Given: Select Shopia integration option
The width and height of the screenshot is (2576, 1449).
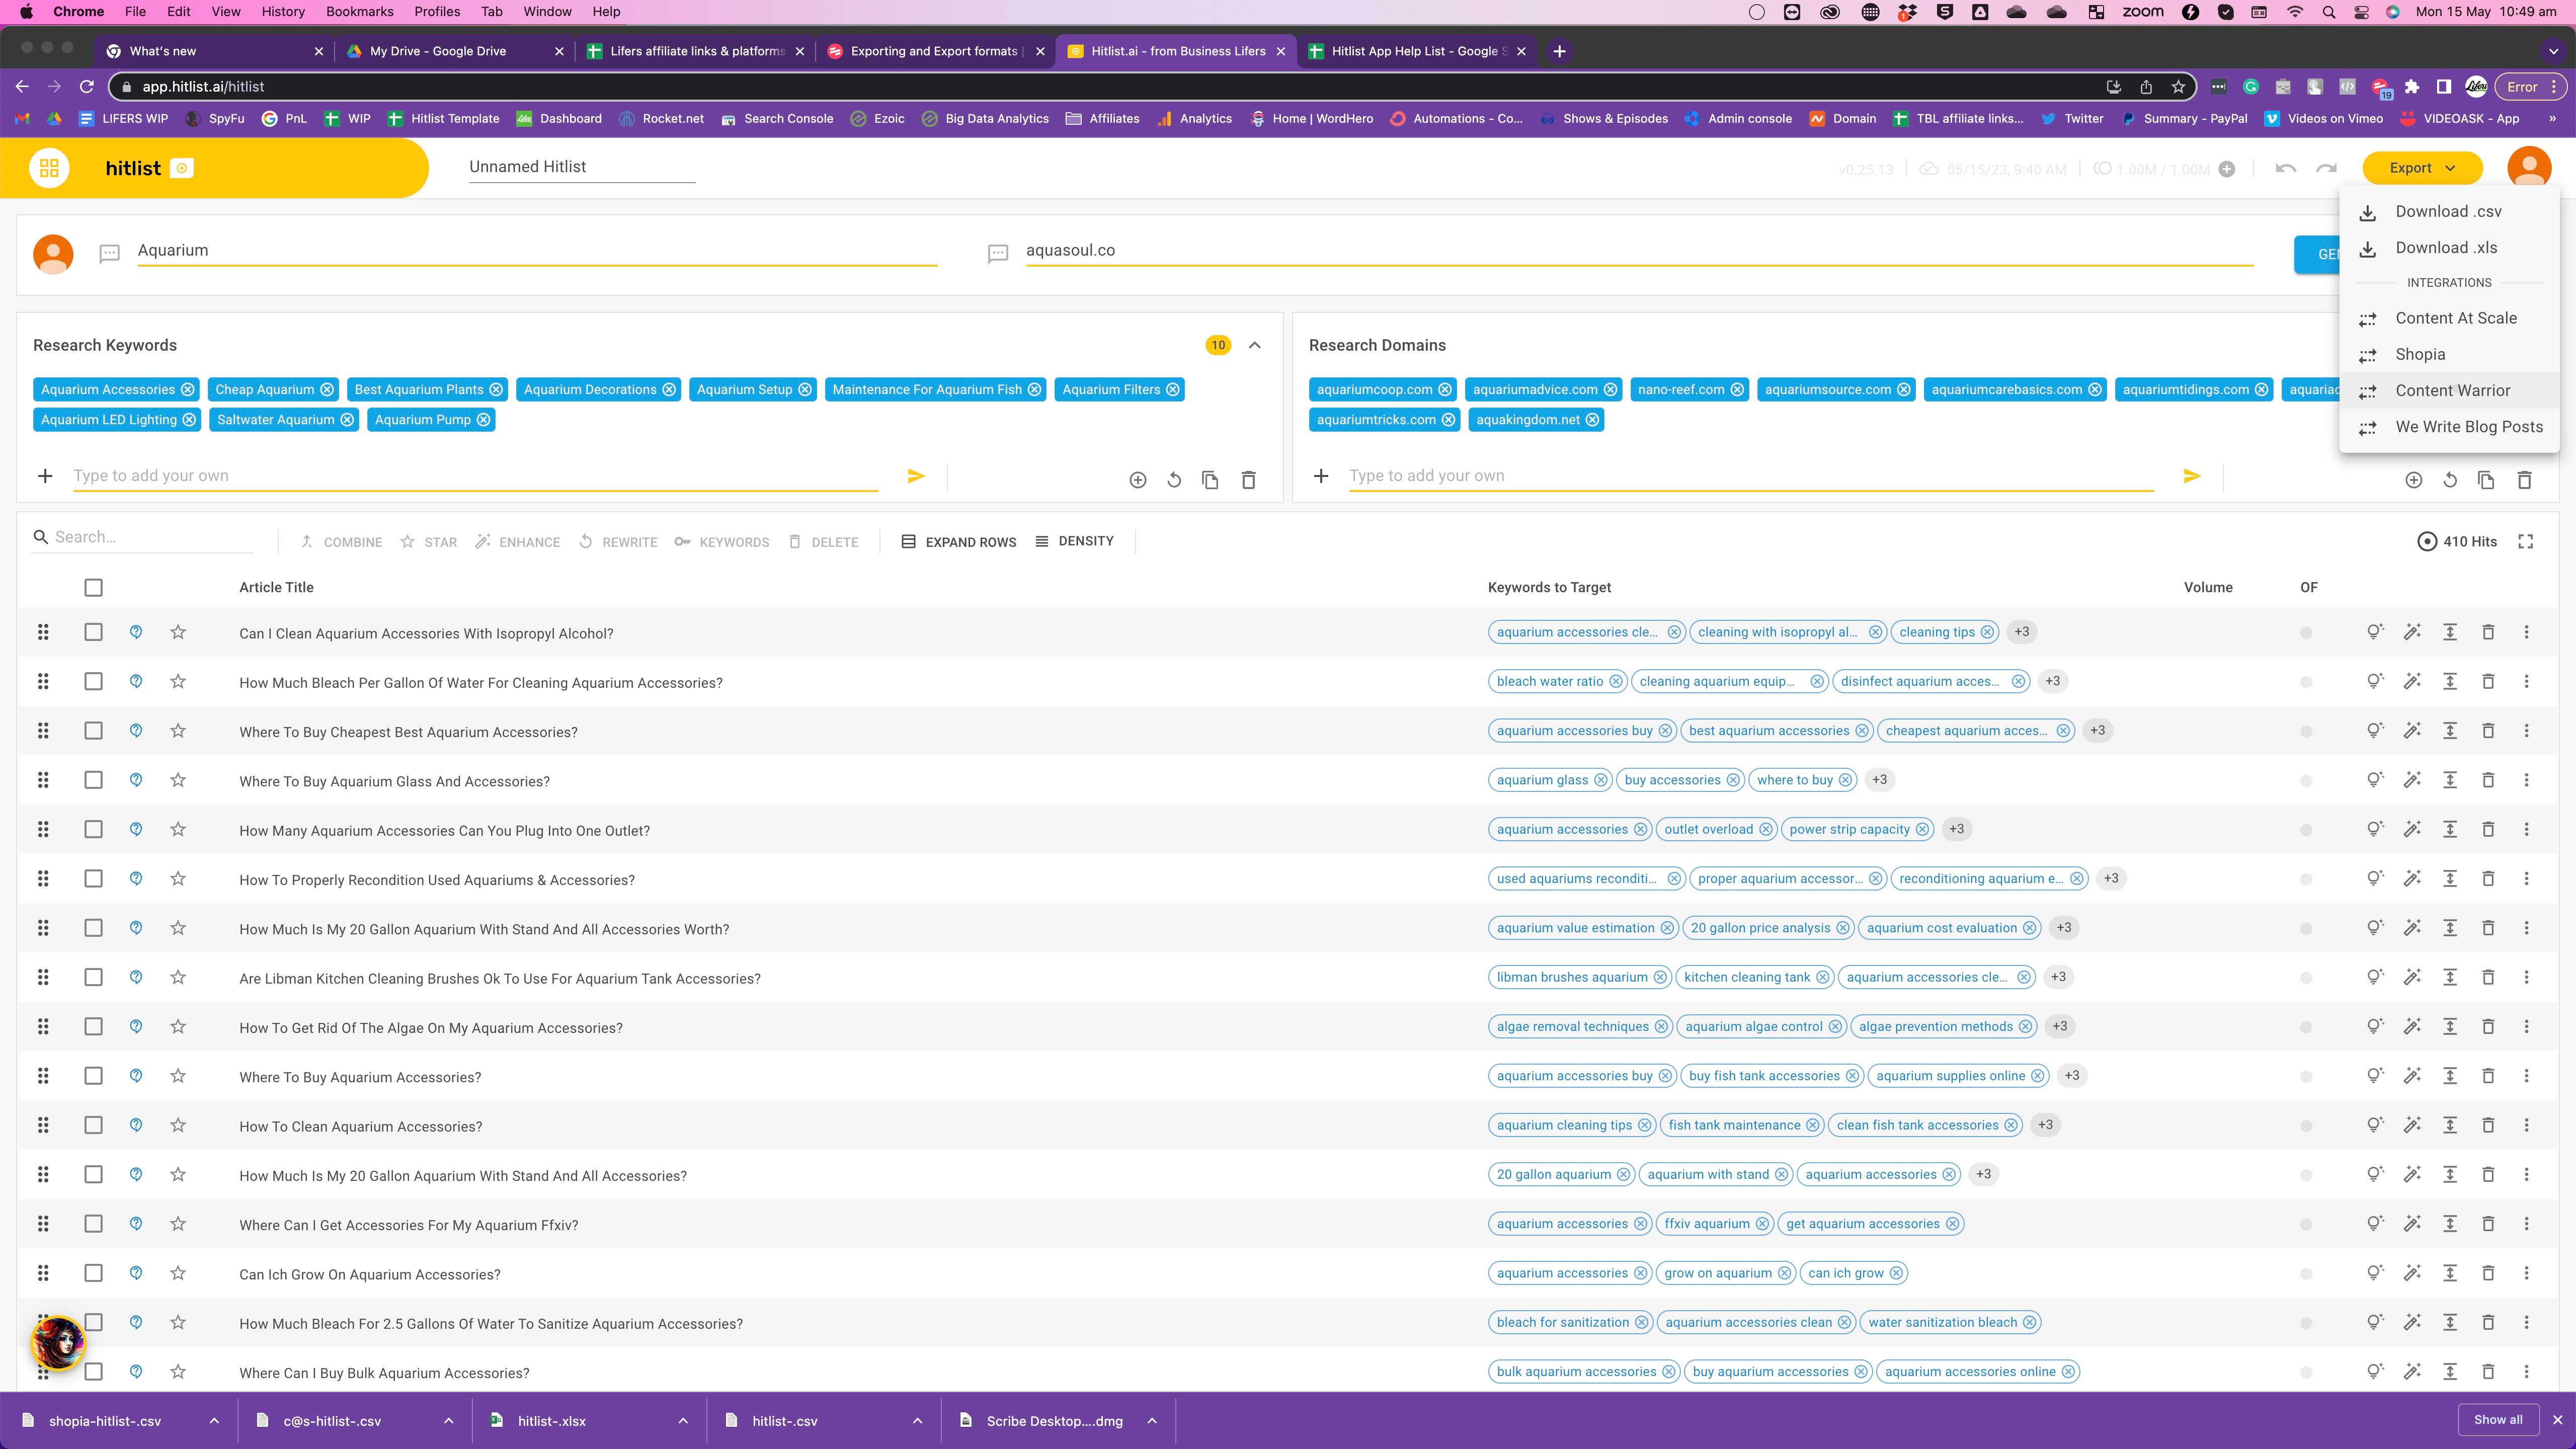Looking at the screenshot, I should [x=2448, y=354].
